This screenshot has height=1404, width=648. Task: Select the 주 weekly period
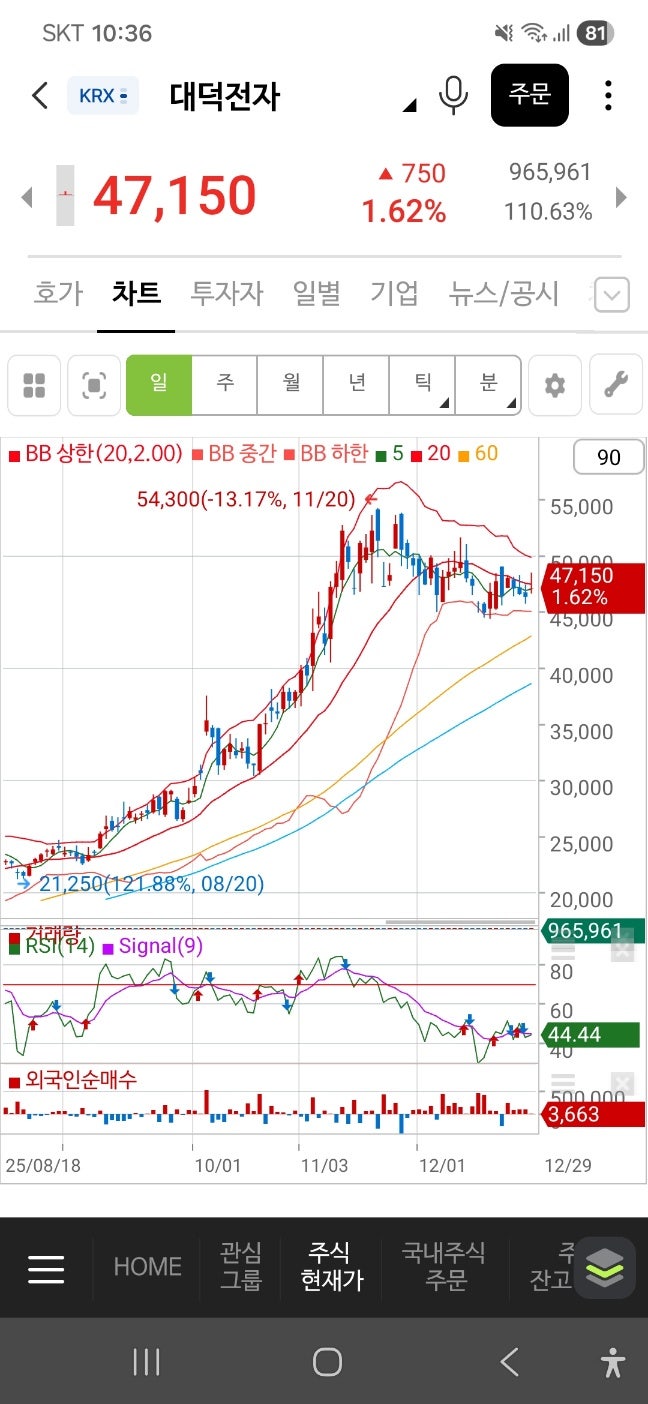(225, 384)
